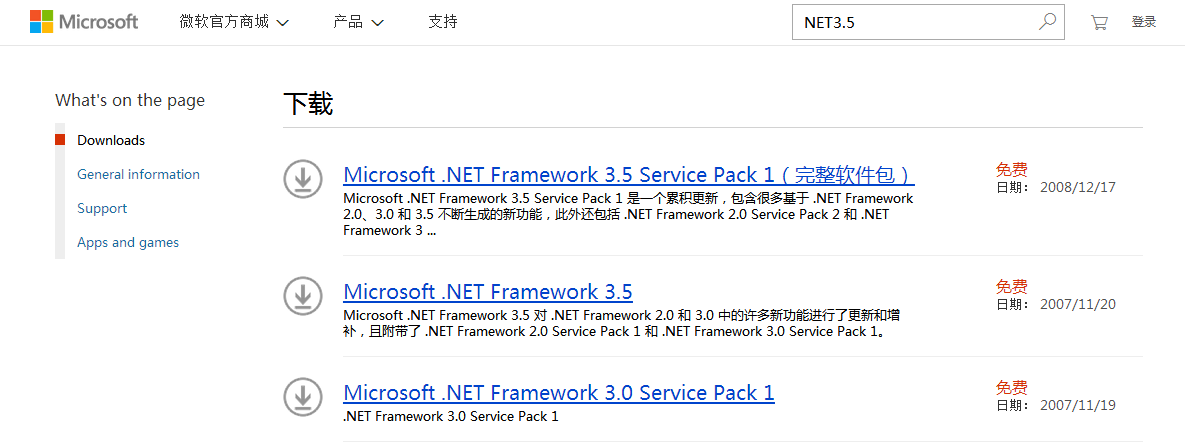Click the 登录 sign-in link
The image size is (1185, 447).
(x=1144, y=22)
